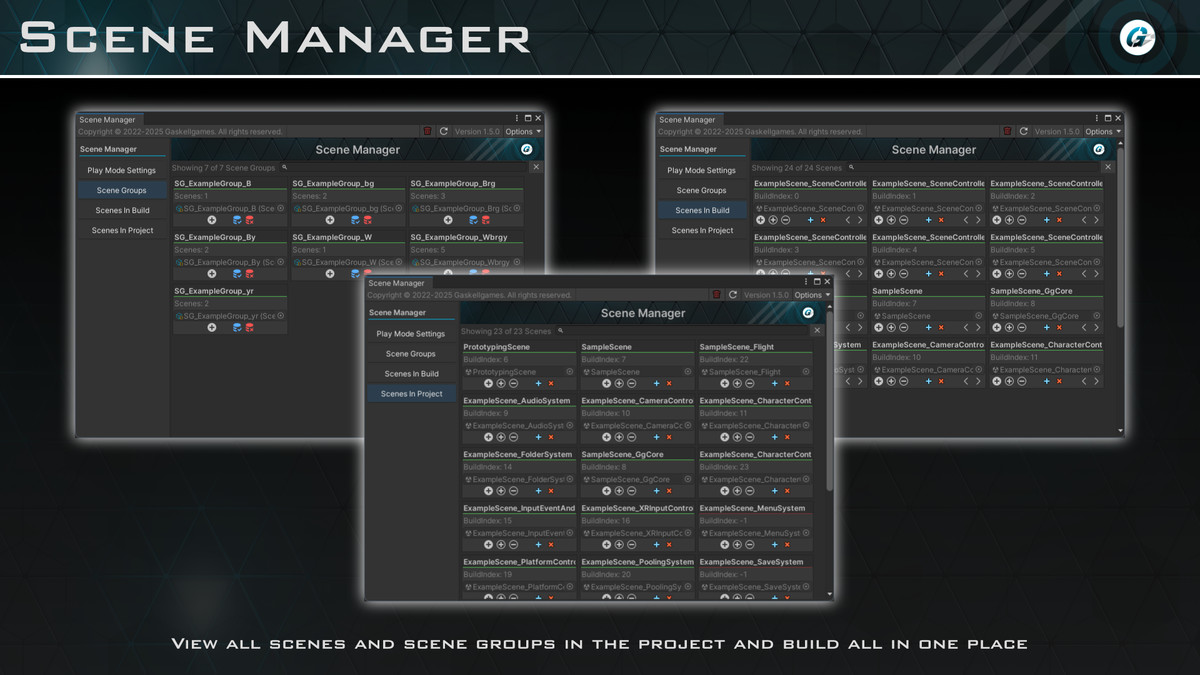The image size is (1200, 675).
Task: Click the minus circle icon on ExampleScene_AudioSystem
Action: [x=513, y=437]
